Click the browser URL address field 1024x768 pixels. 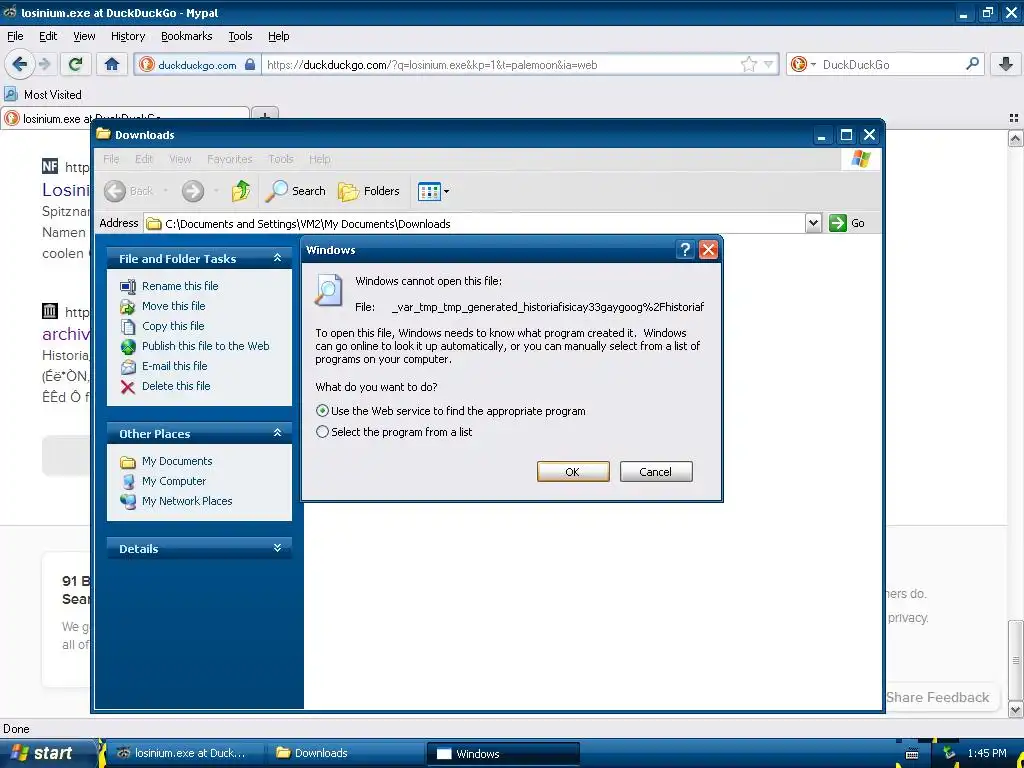point(500,64)
